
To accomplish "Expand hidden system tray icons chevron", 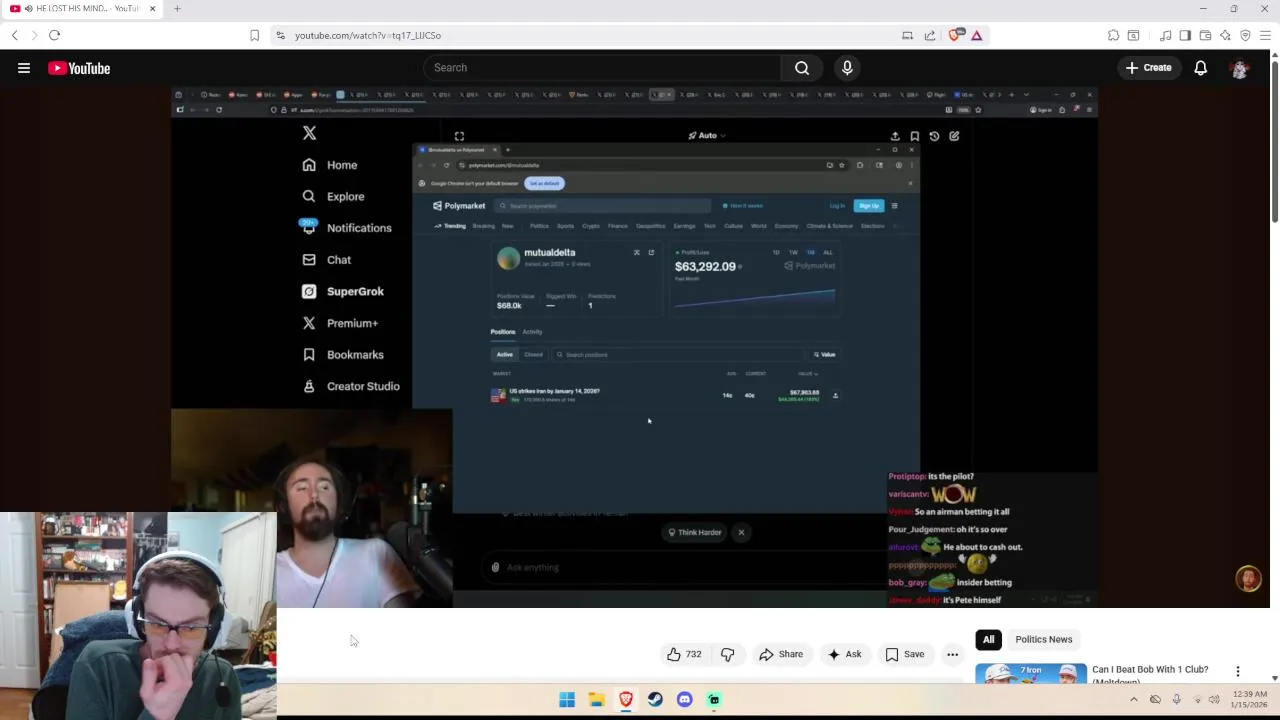I will point(1133,700).
